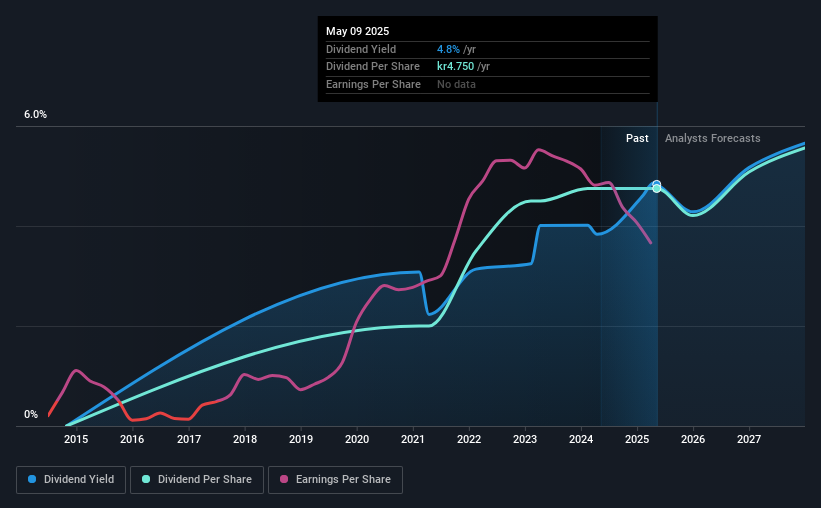Click the tooltip 'Earnings Per Share' row label
The image size is (821, 508).
(373, 84)
